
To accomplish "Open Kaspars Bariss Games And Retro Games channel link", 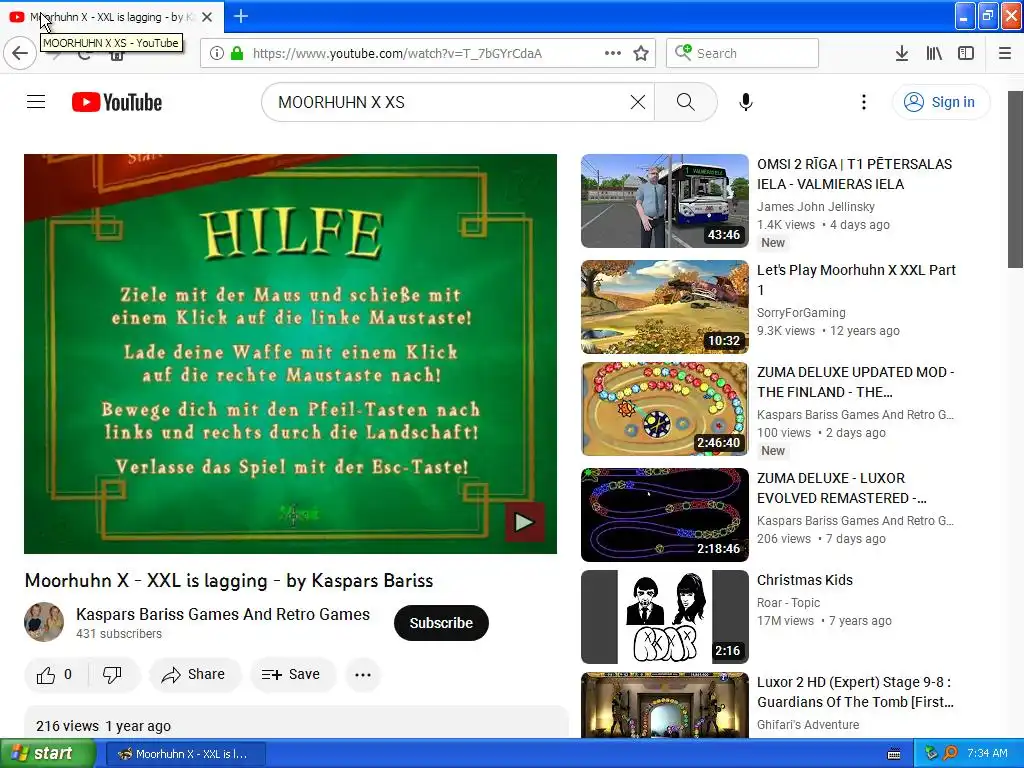I will 223,614.
